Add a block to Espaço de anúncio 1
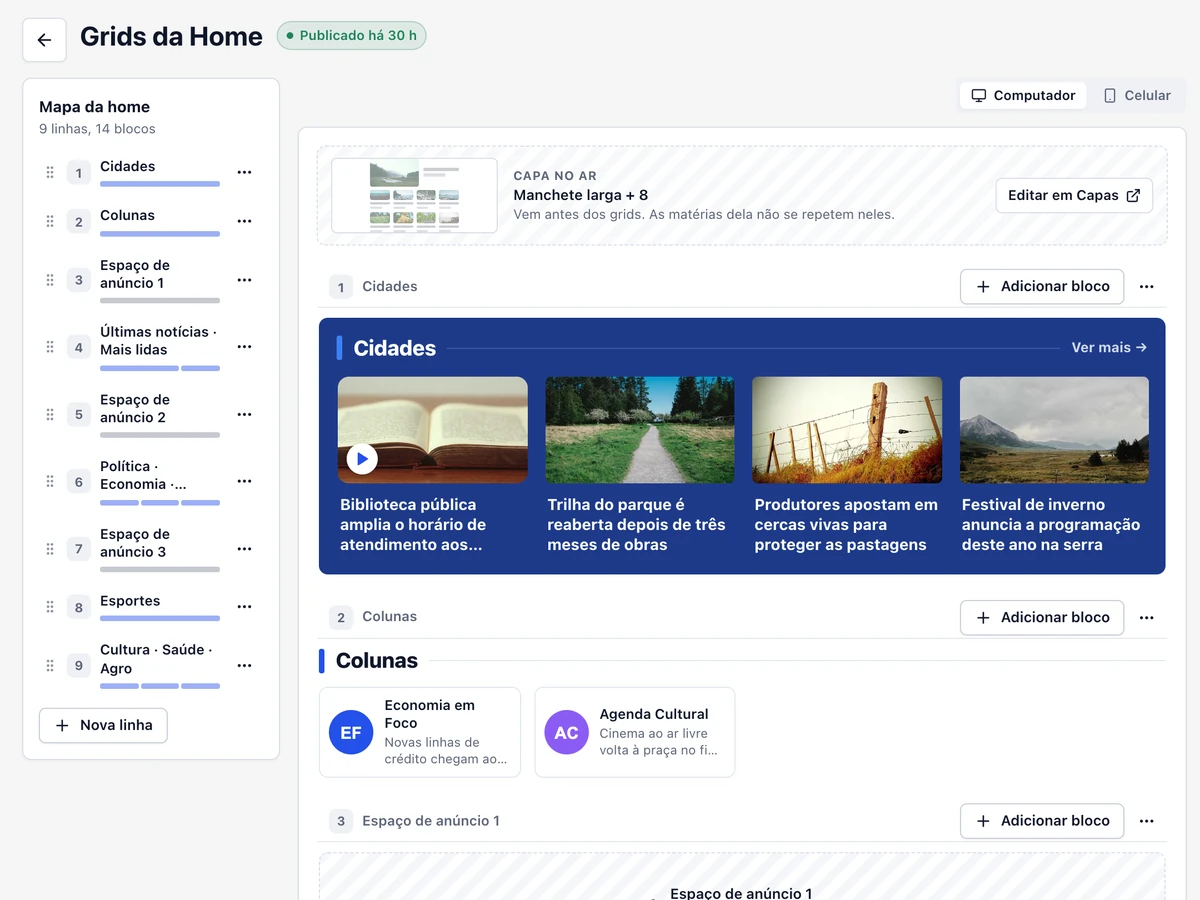1200x900 pixels. [x=1042, y=821]
